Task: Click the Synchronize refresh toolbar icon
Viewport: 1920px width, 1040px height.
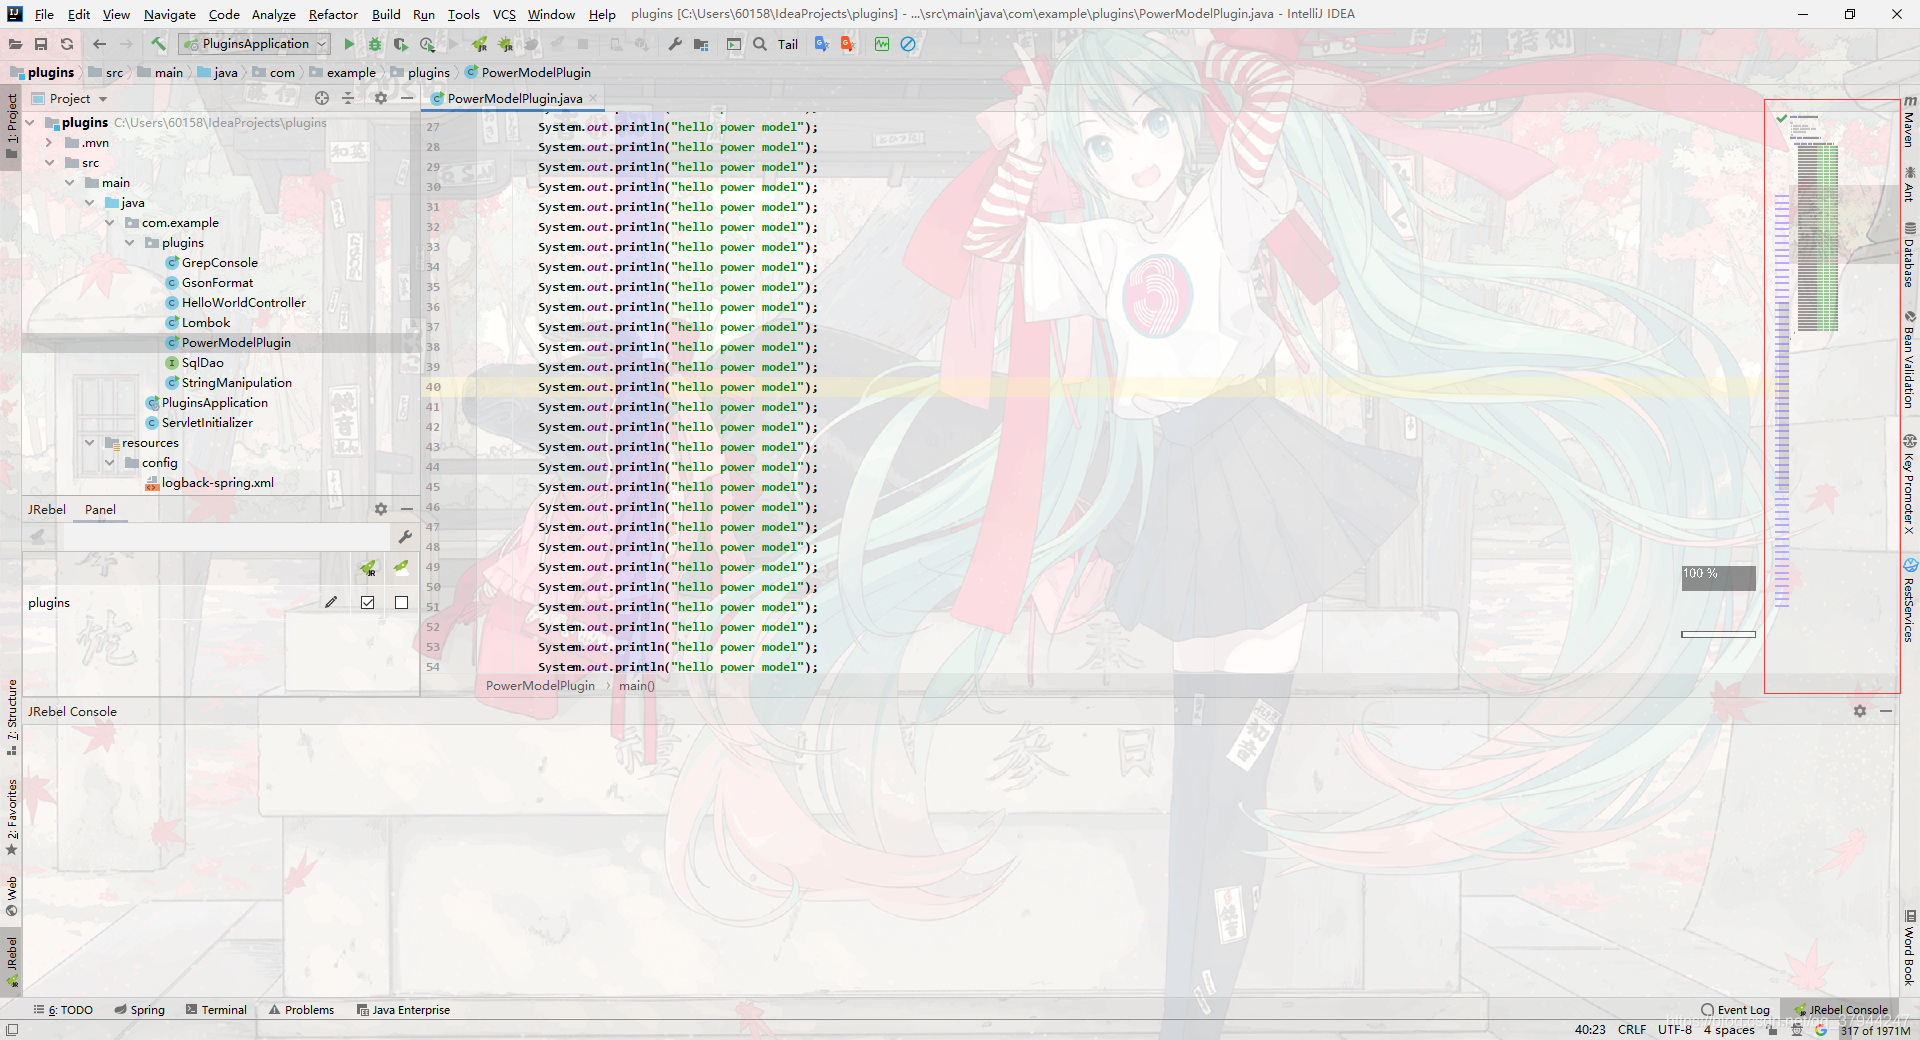Action: coord(67,44)
